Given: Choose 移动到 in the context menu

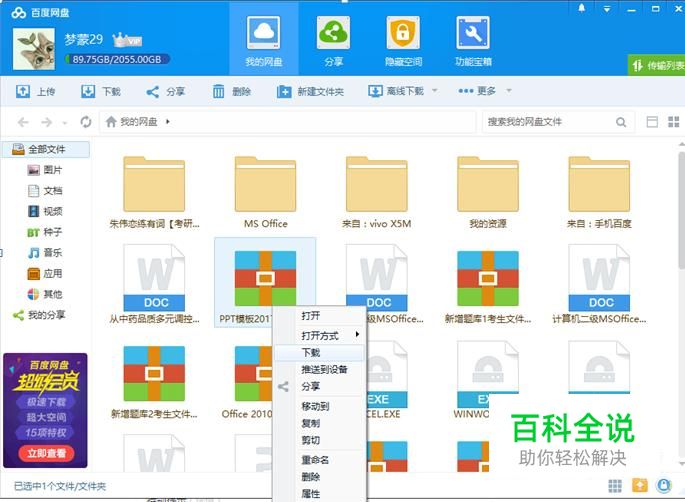Looking at the screenshot, I should point(319,406).
